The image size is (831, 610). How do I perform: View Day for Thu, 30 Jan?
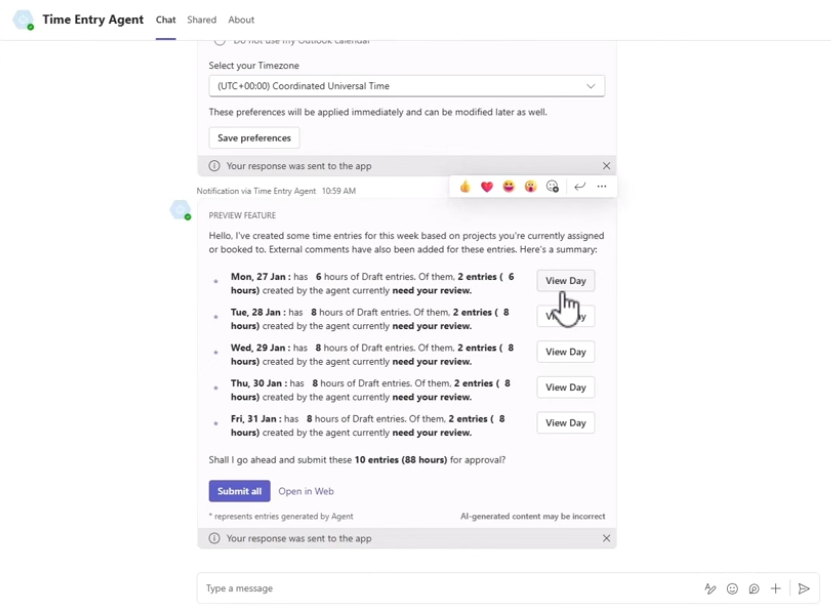pyautogui.click(x=565, y=387)
